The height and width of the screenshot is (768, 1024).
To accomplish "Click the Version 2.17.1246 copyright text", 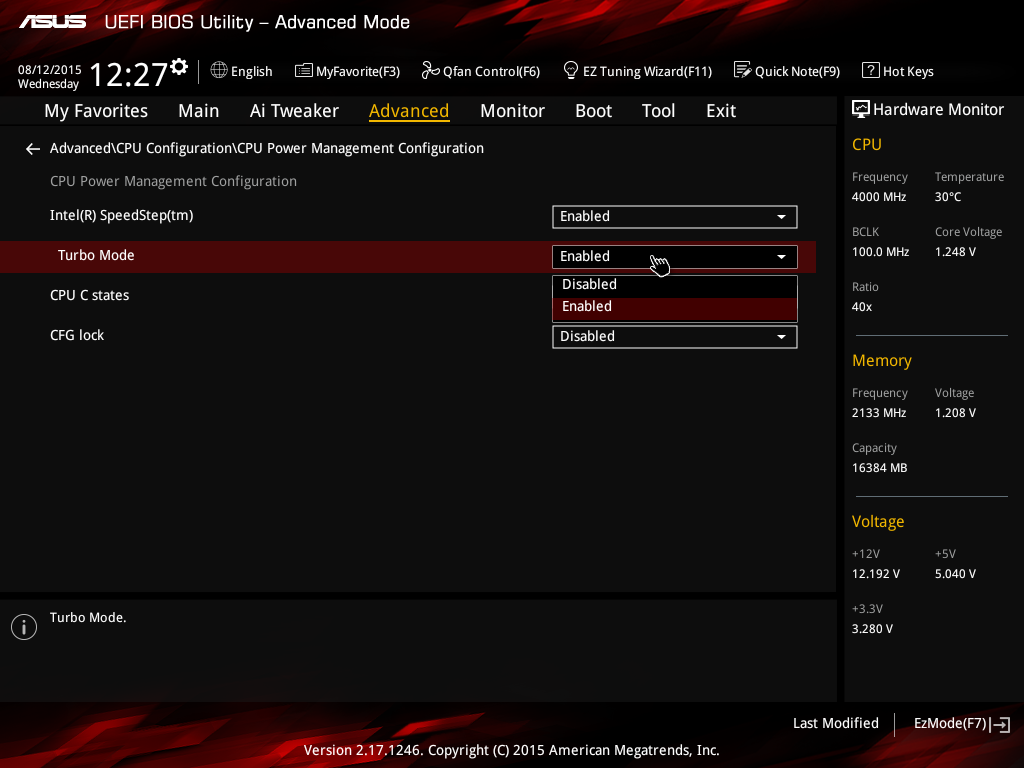I will 511,750.
